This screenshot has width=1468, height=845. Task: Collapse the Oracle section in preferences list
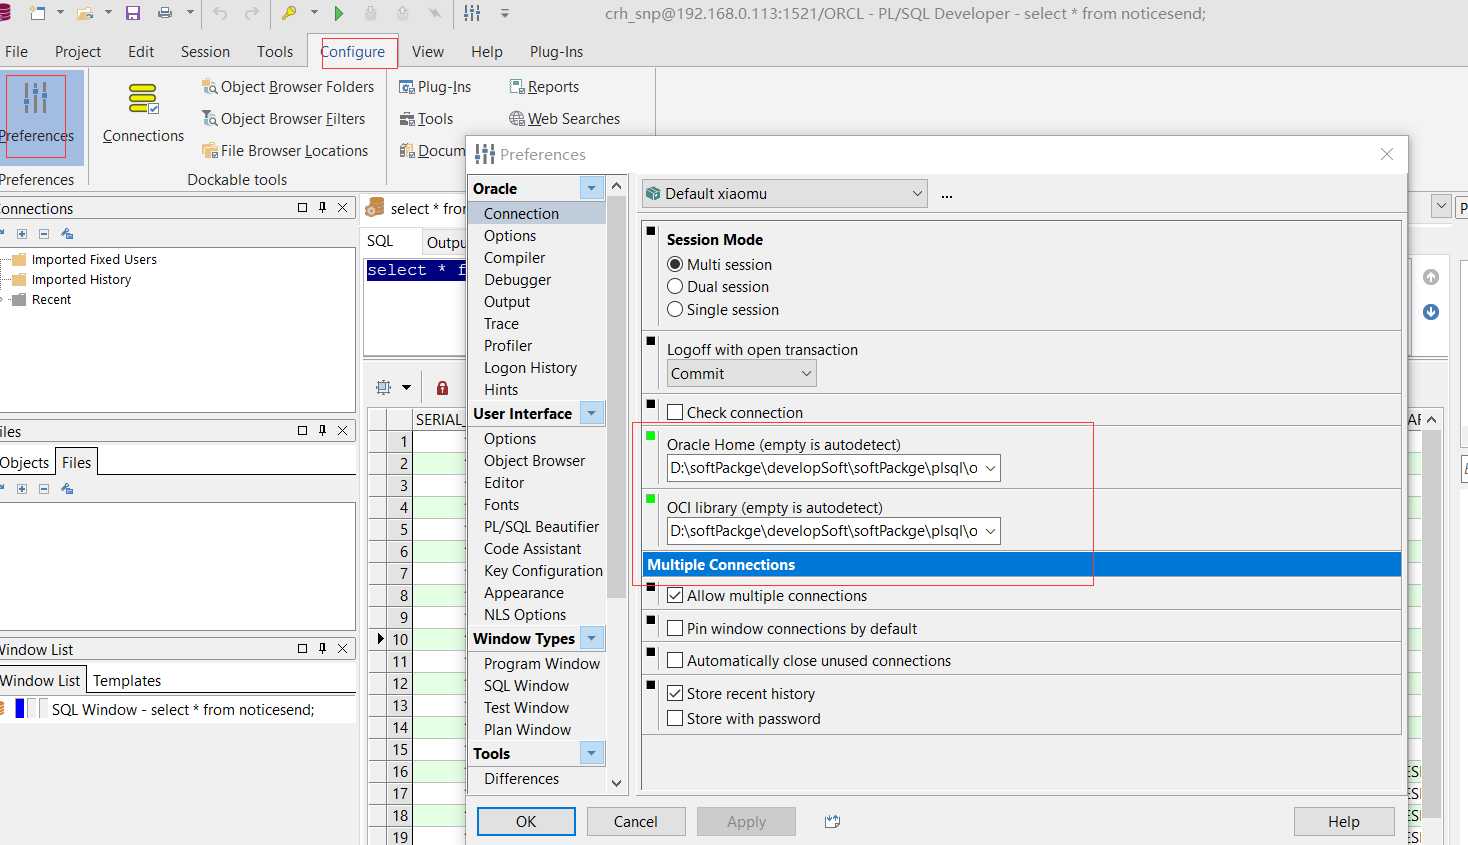(592, 188)
